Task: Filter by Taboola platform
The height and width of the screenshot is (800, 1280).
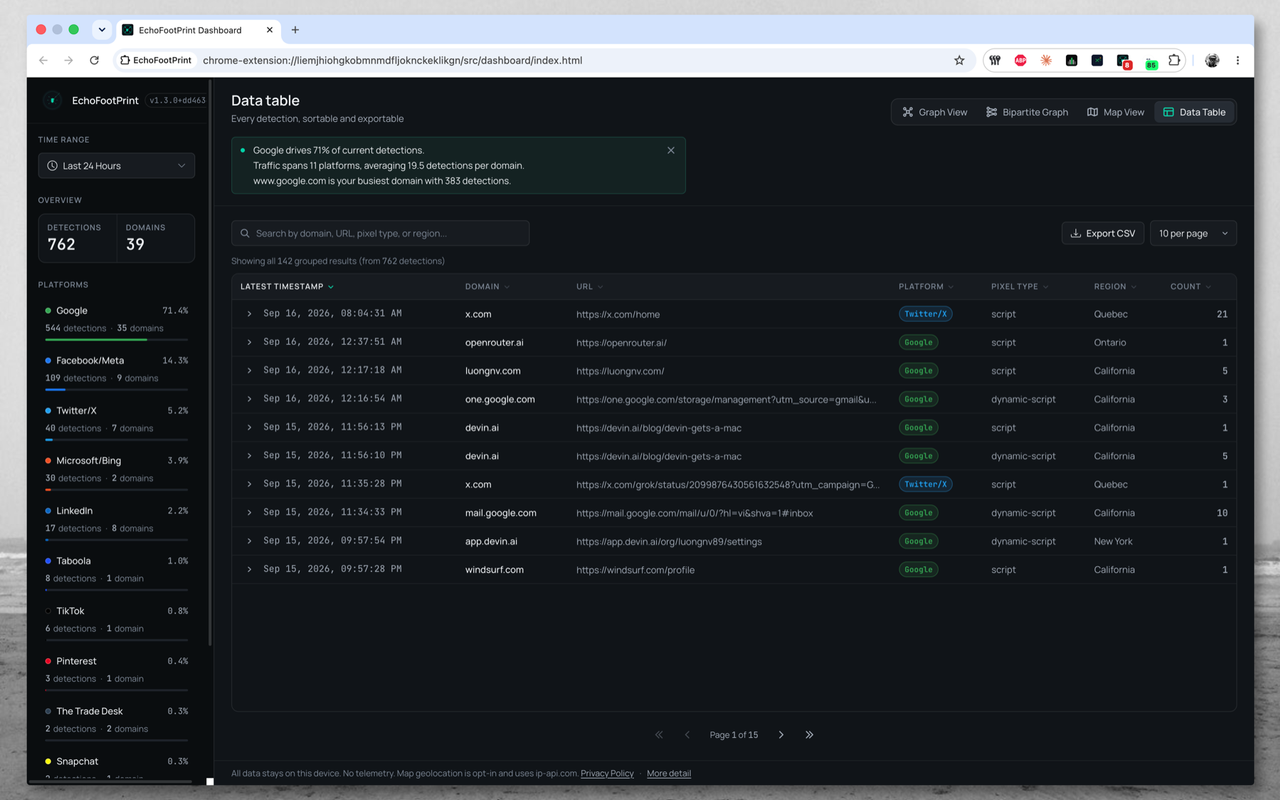Action: click(x=116, y=571)
